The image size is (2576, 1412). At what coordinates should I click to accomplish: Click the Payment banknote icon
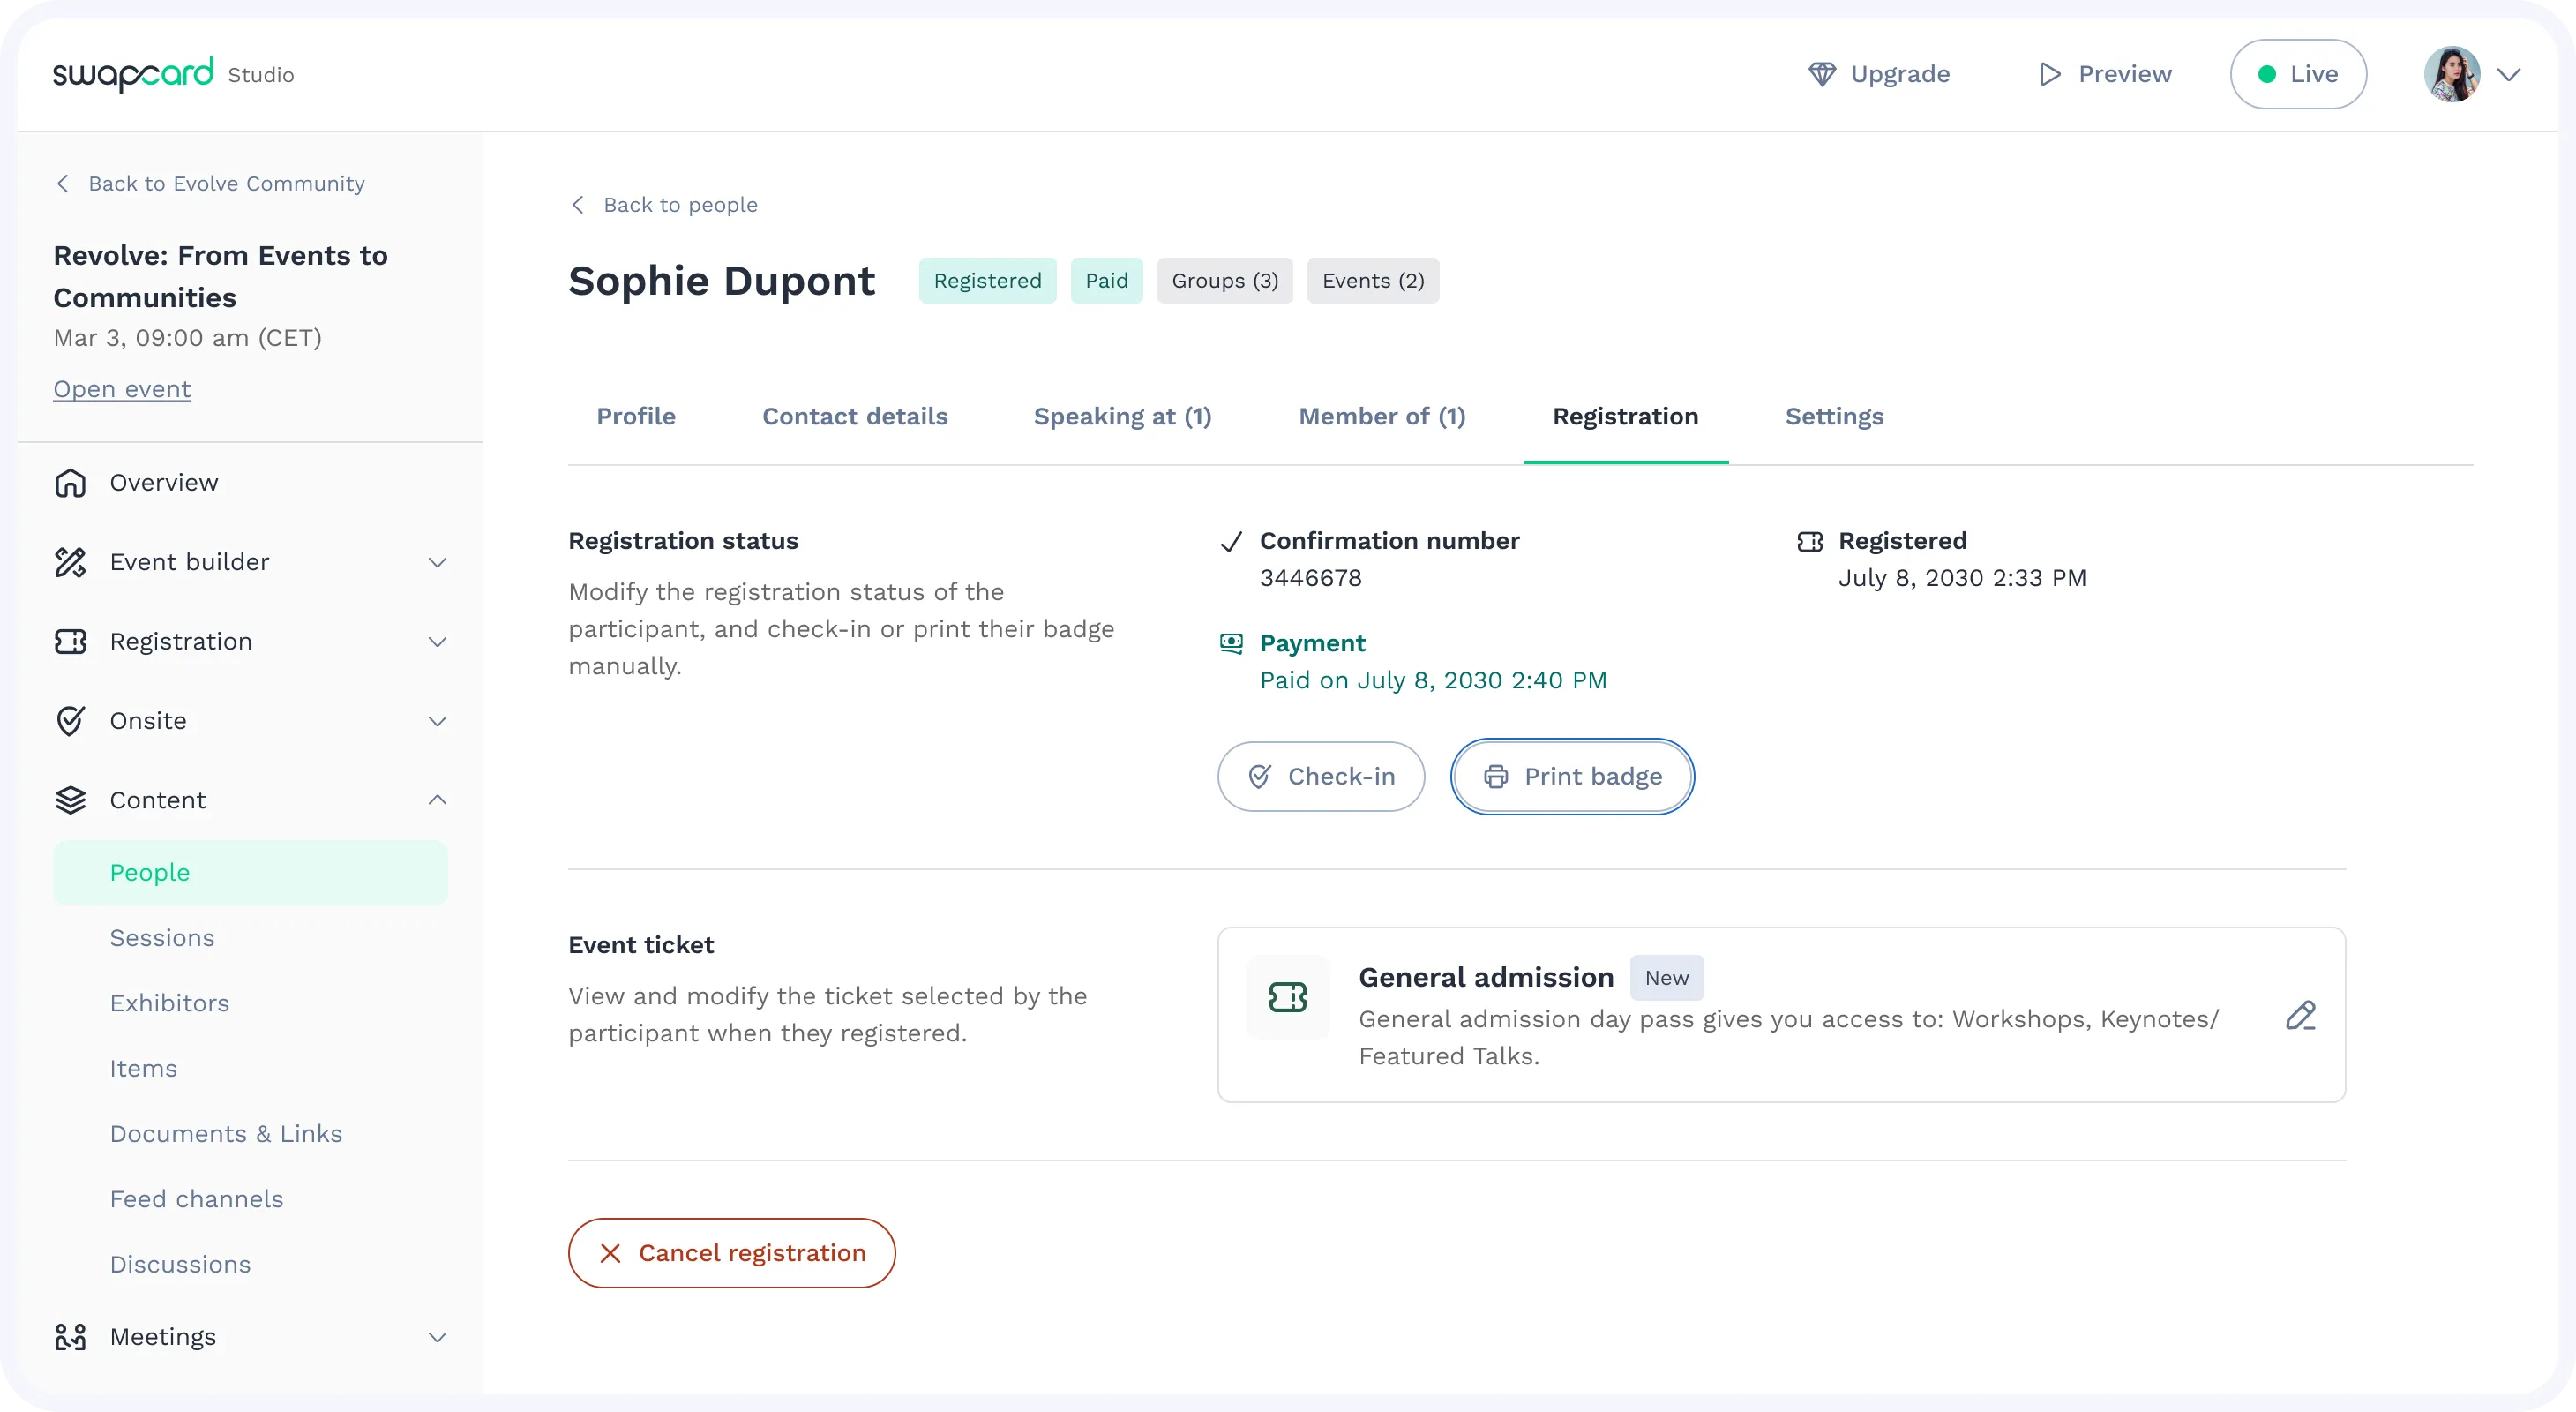coord(1231,643)
